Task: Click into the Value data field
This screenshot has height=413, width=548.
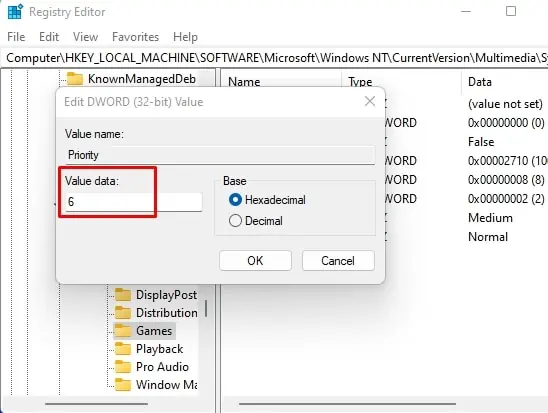Action: [x=134, y=202]
